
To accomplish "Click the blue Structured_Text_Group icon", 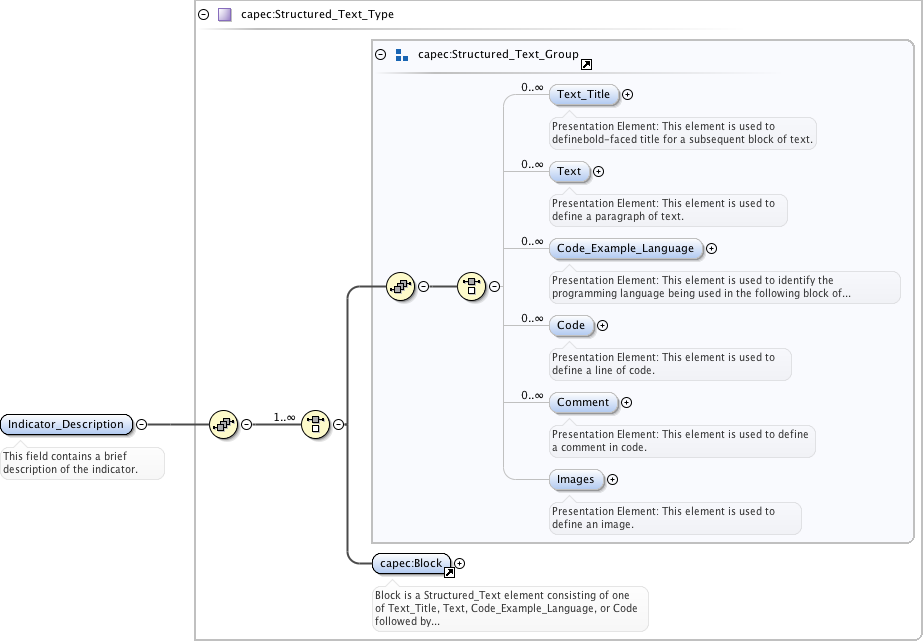I will 401,55.
